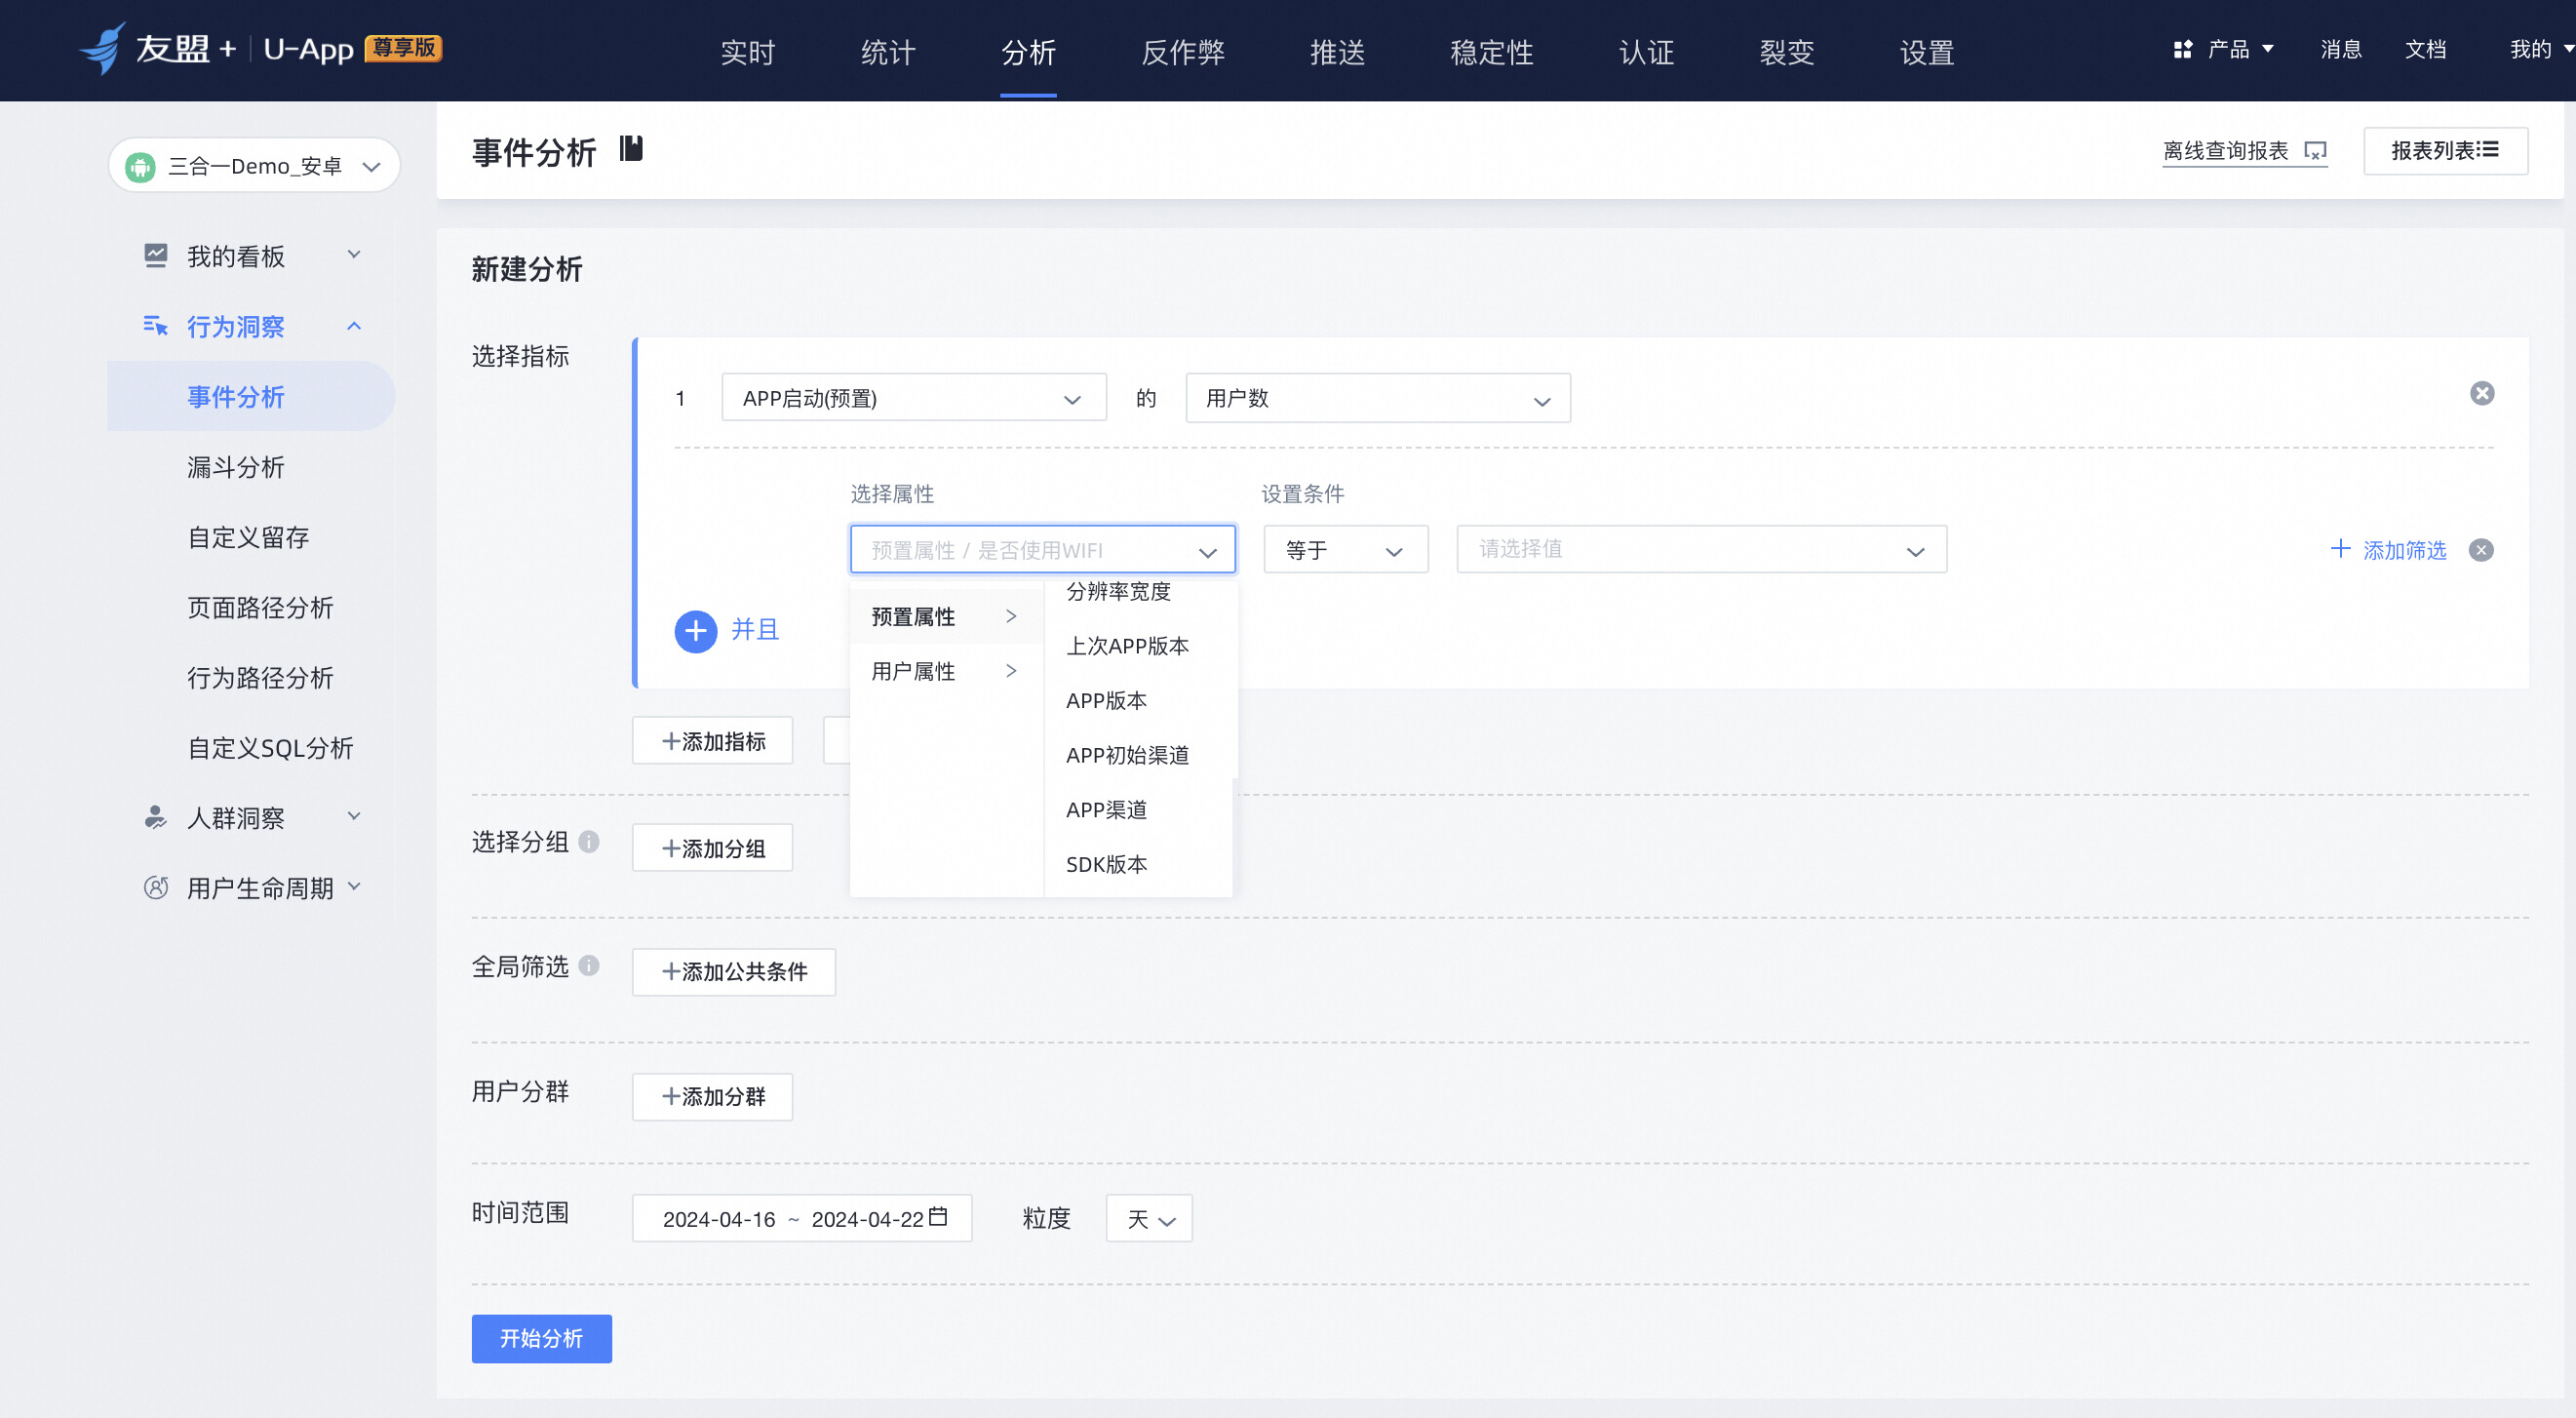Click the Android app icon in selector
Viewport: 2576px width, 1418px height.
(x=140, y=167)
